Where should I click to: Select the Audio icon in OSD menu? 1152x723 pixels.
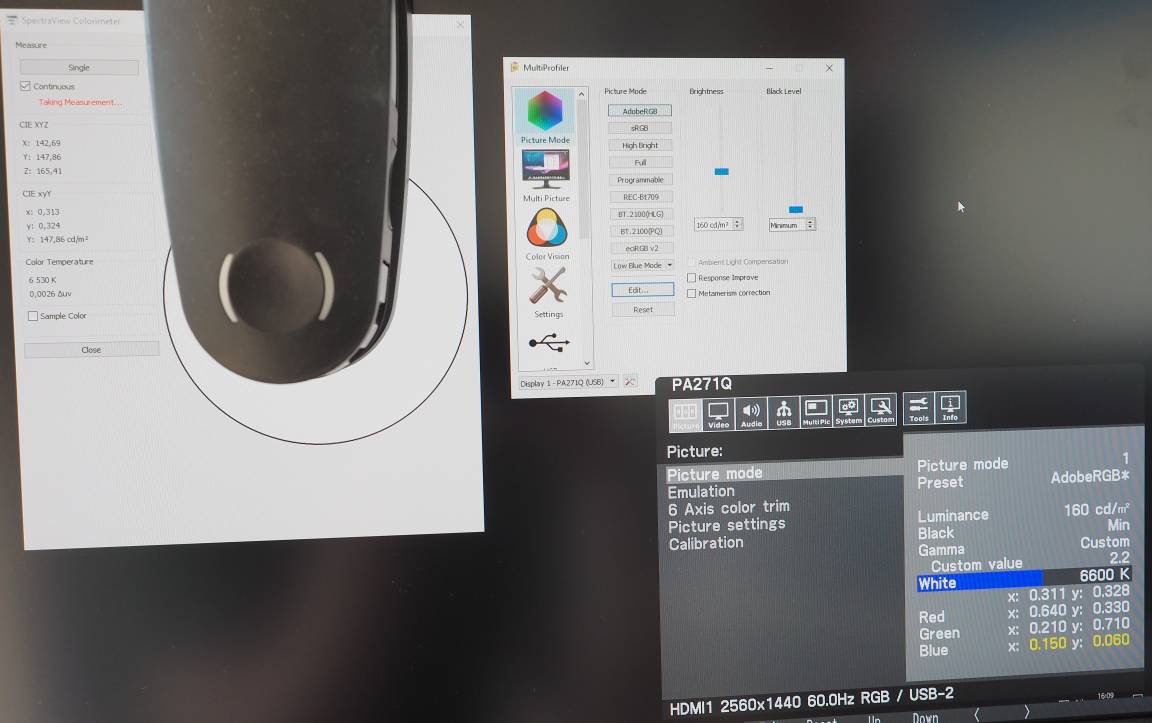[x=751, y=412]
